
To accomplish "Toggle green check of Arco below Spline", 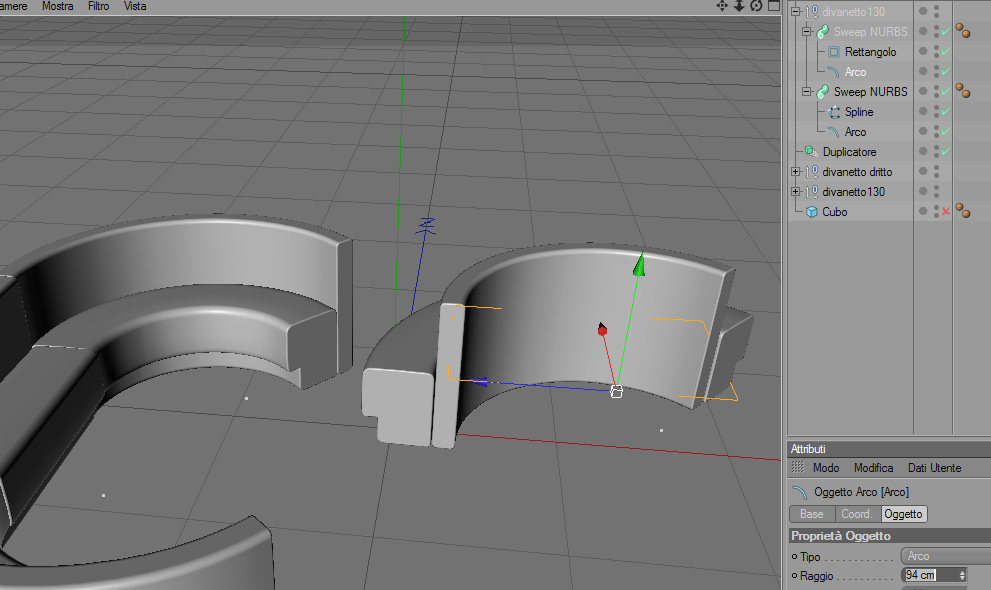I will [x=945, y=131].
